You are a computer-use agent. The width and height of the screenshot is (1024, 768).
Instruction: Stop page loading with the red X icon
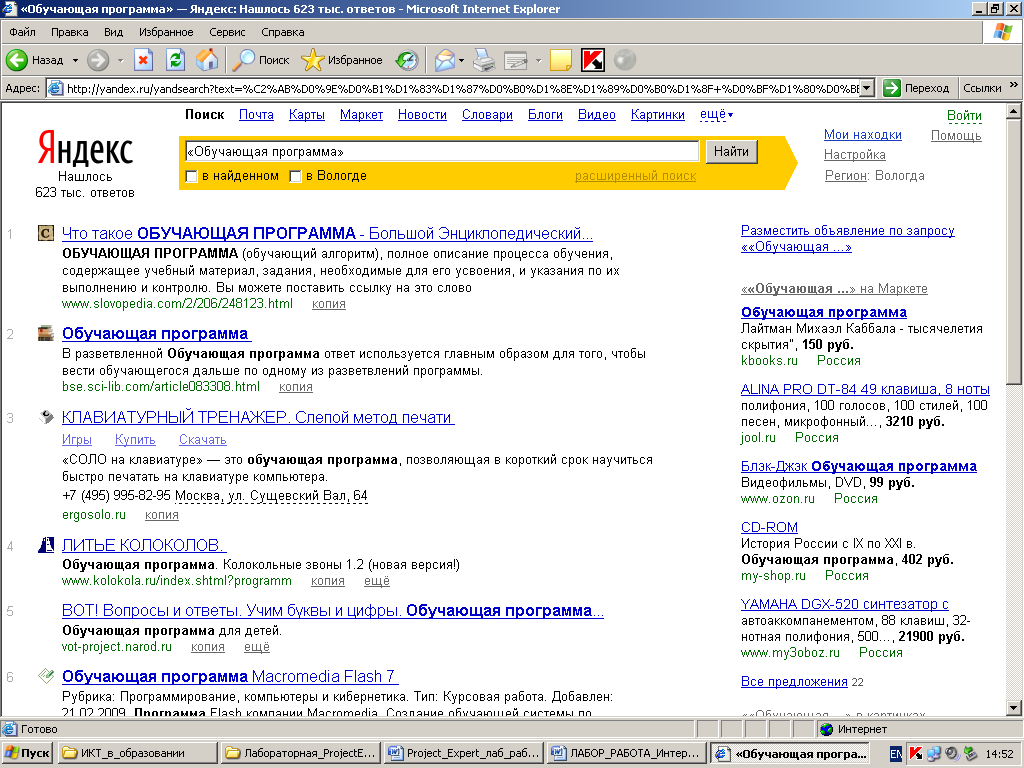[x=143, y=60]
